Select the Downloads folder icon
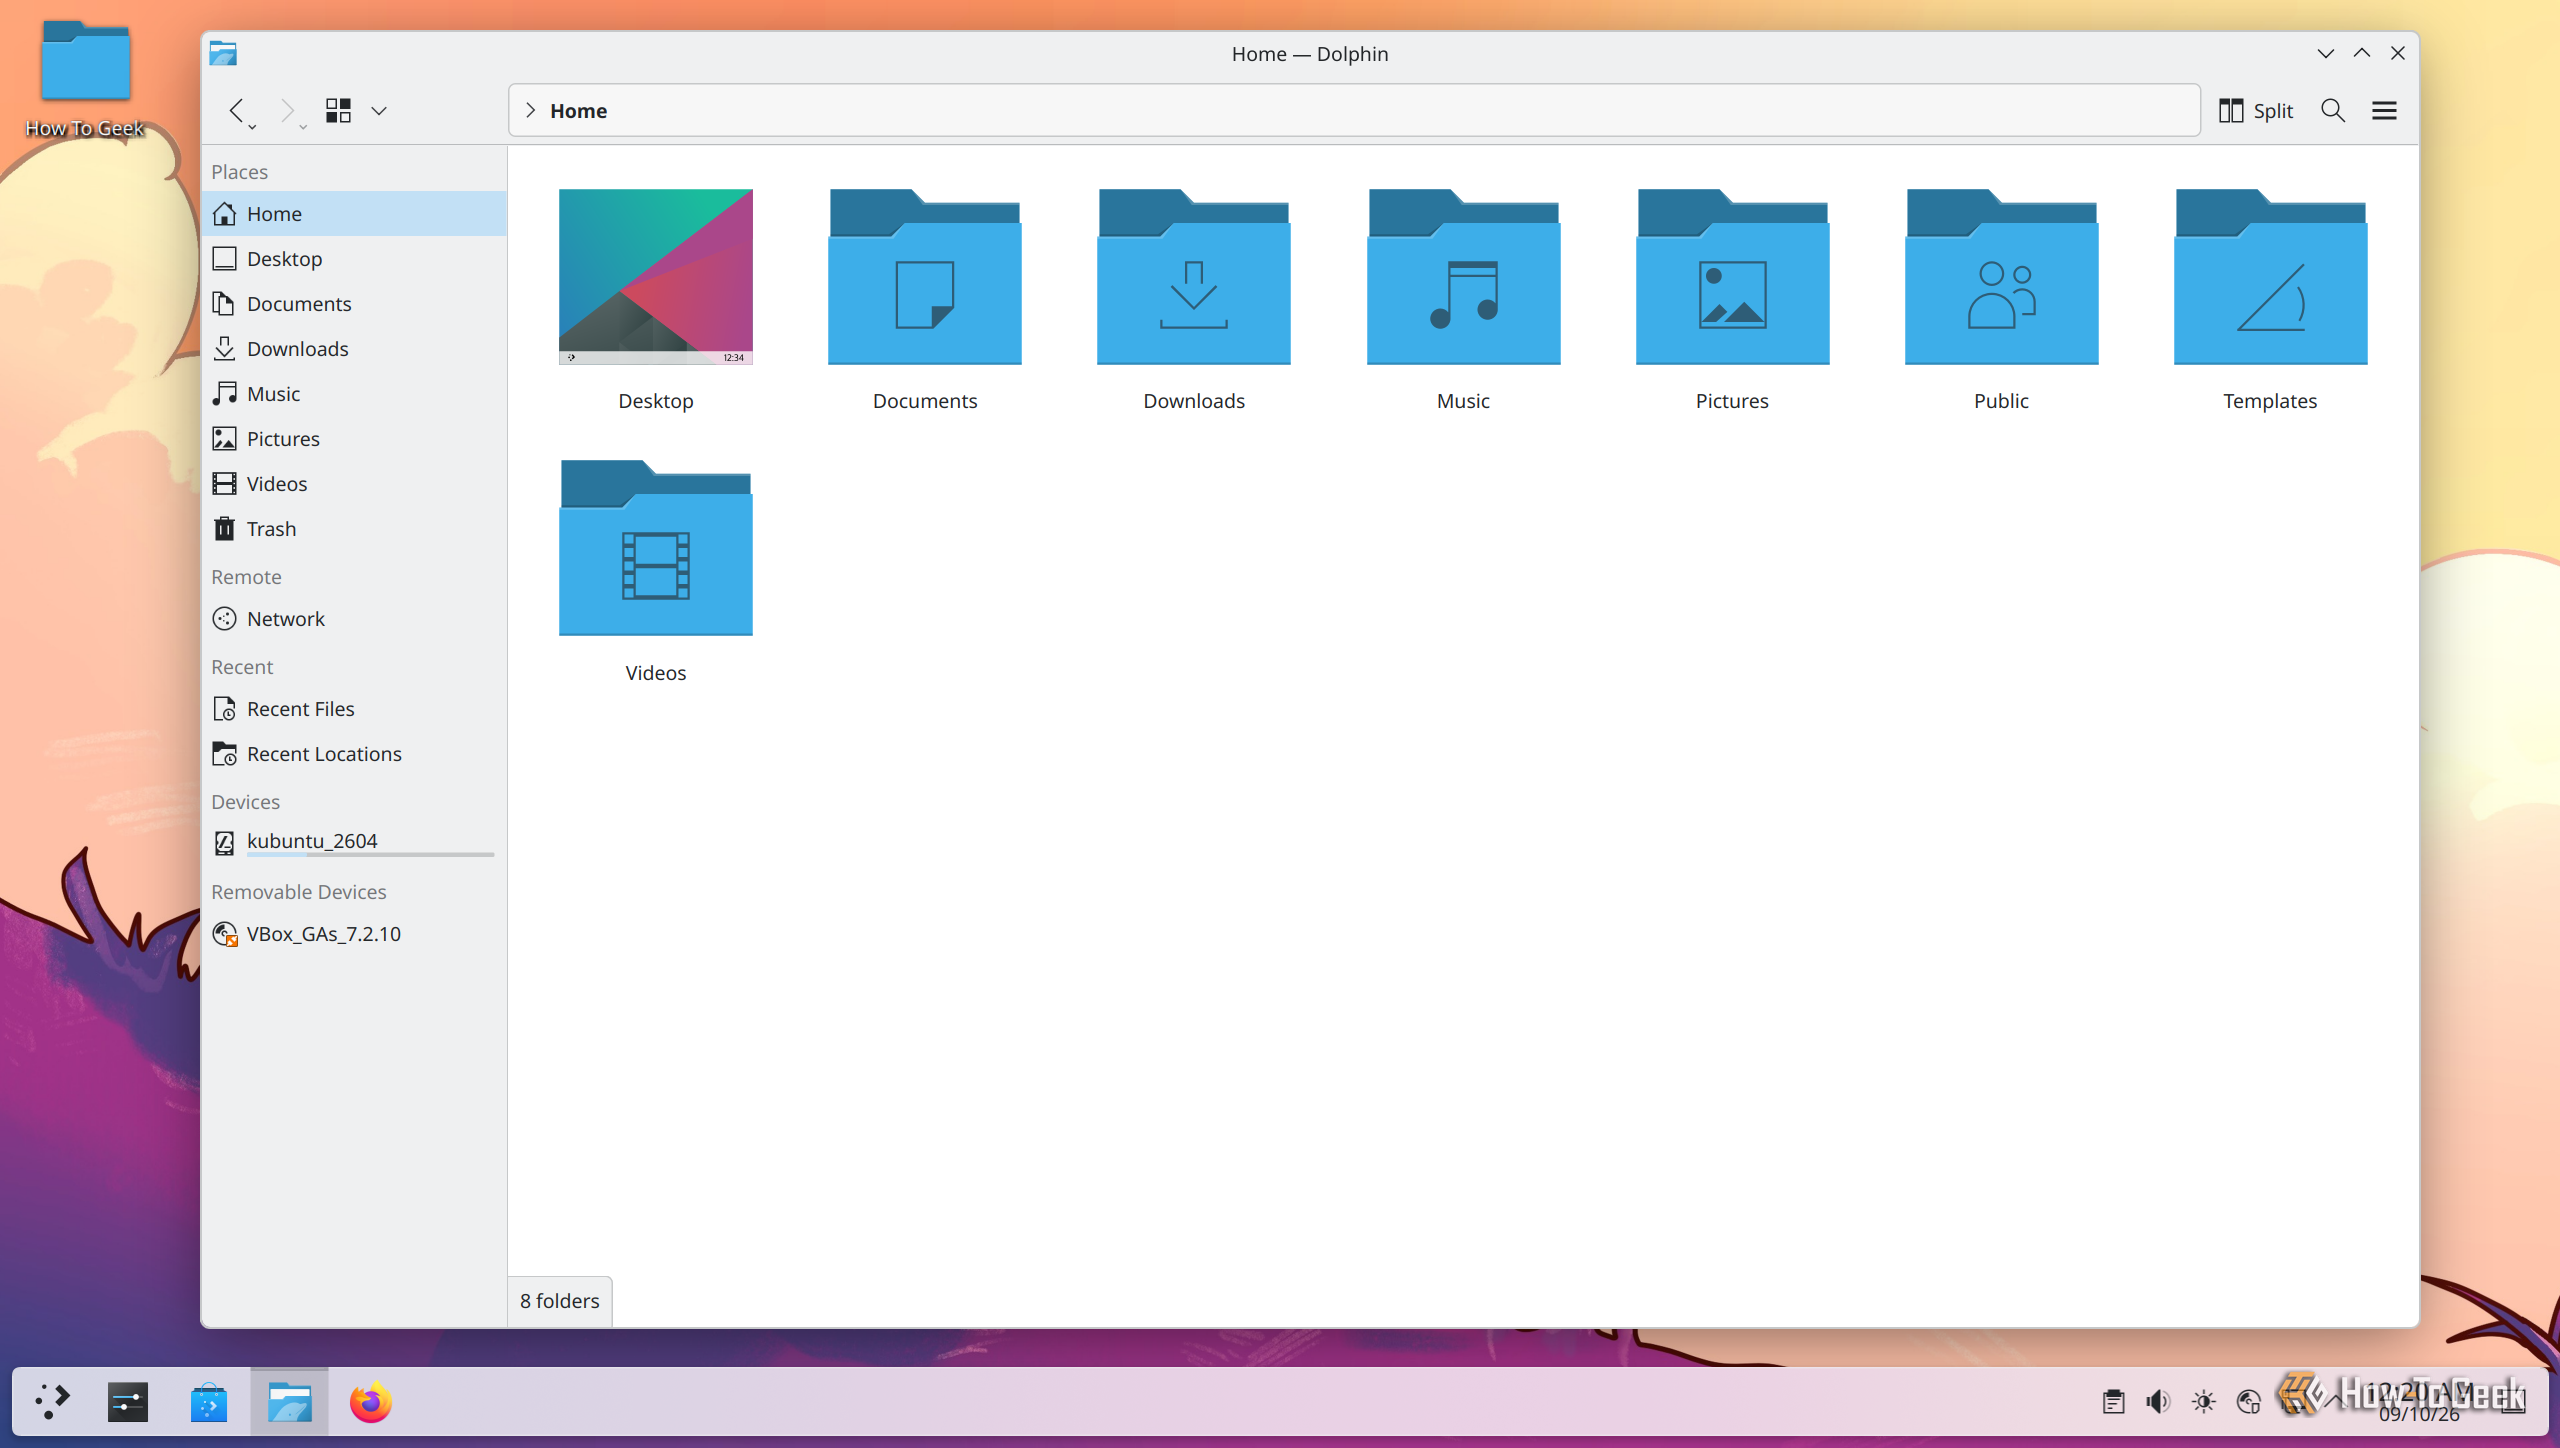The width and height of the screenshot is (2560, 1448). click(1194, 277)
